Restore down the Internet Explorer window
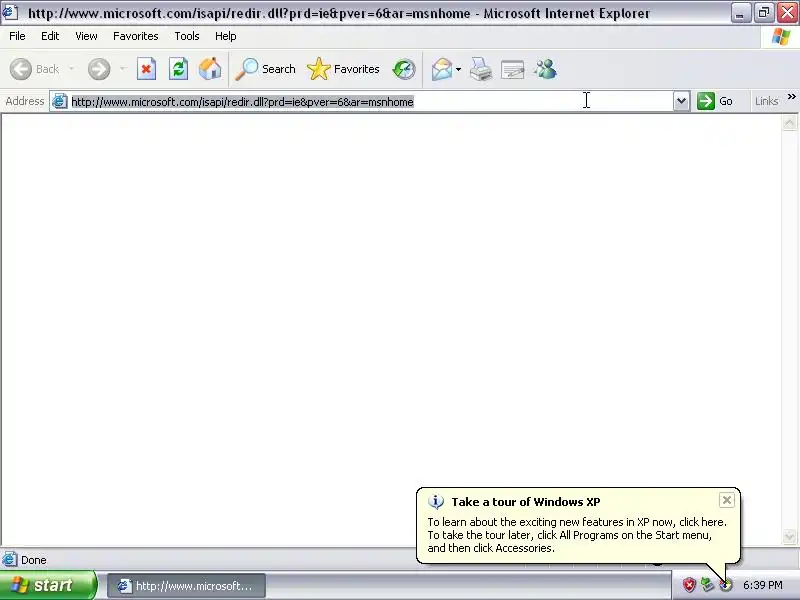This screenshot has height=600, width=800. [x=764, y=13]
